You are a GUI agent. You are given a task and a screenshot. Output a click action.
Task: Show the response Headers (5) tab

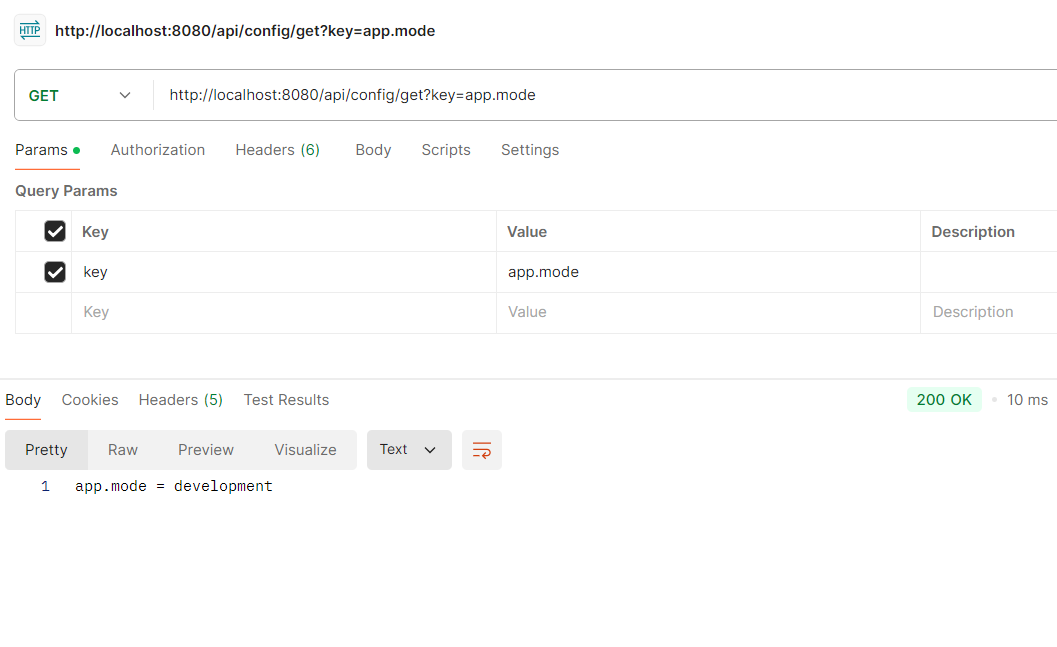180,400
